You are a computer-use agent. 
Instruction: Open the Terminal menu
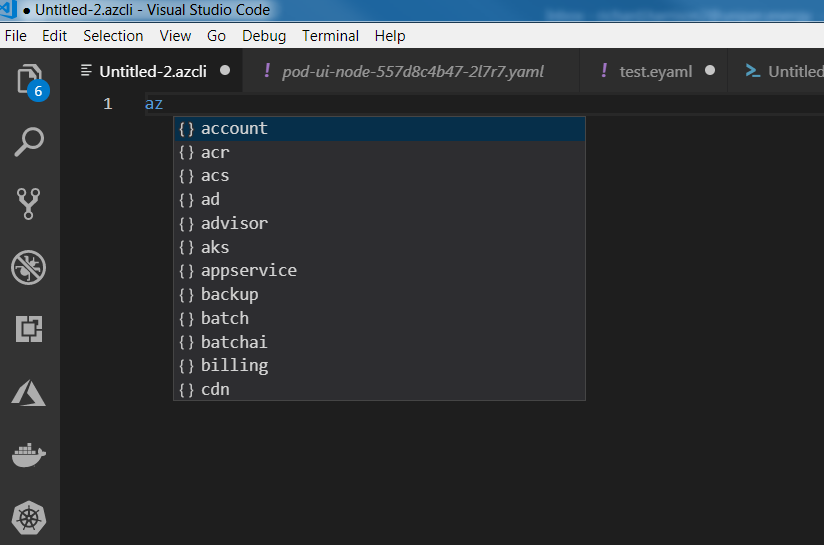[330, 36]
